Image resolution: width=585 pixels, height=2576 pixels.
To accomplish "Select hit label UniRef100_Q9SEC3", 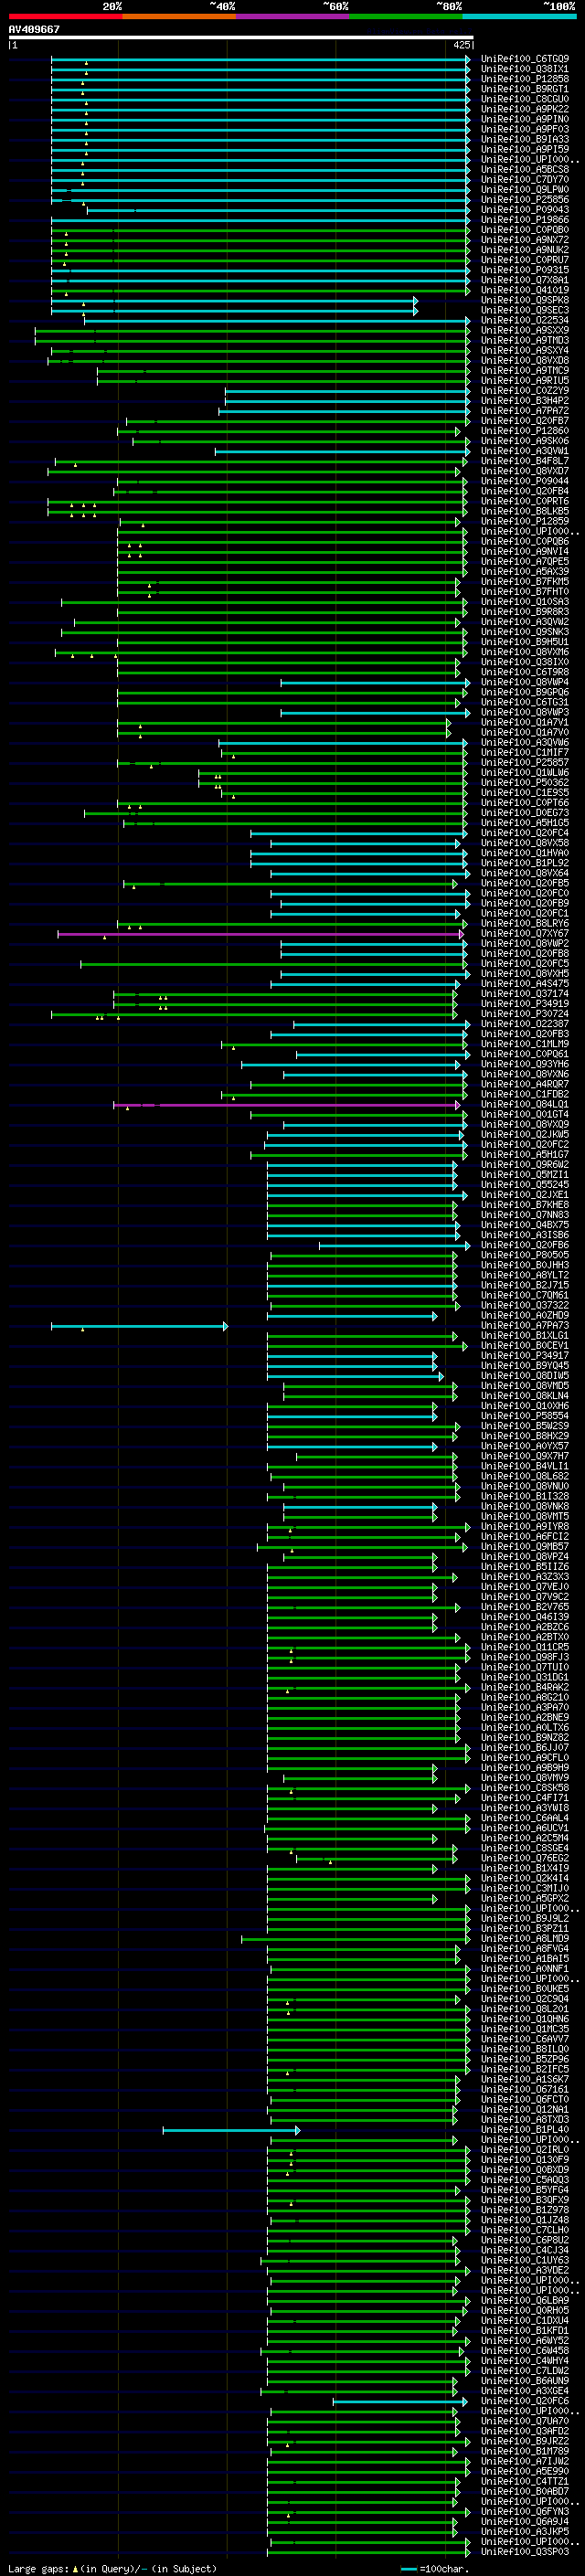I will click(525, 310).
